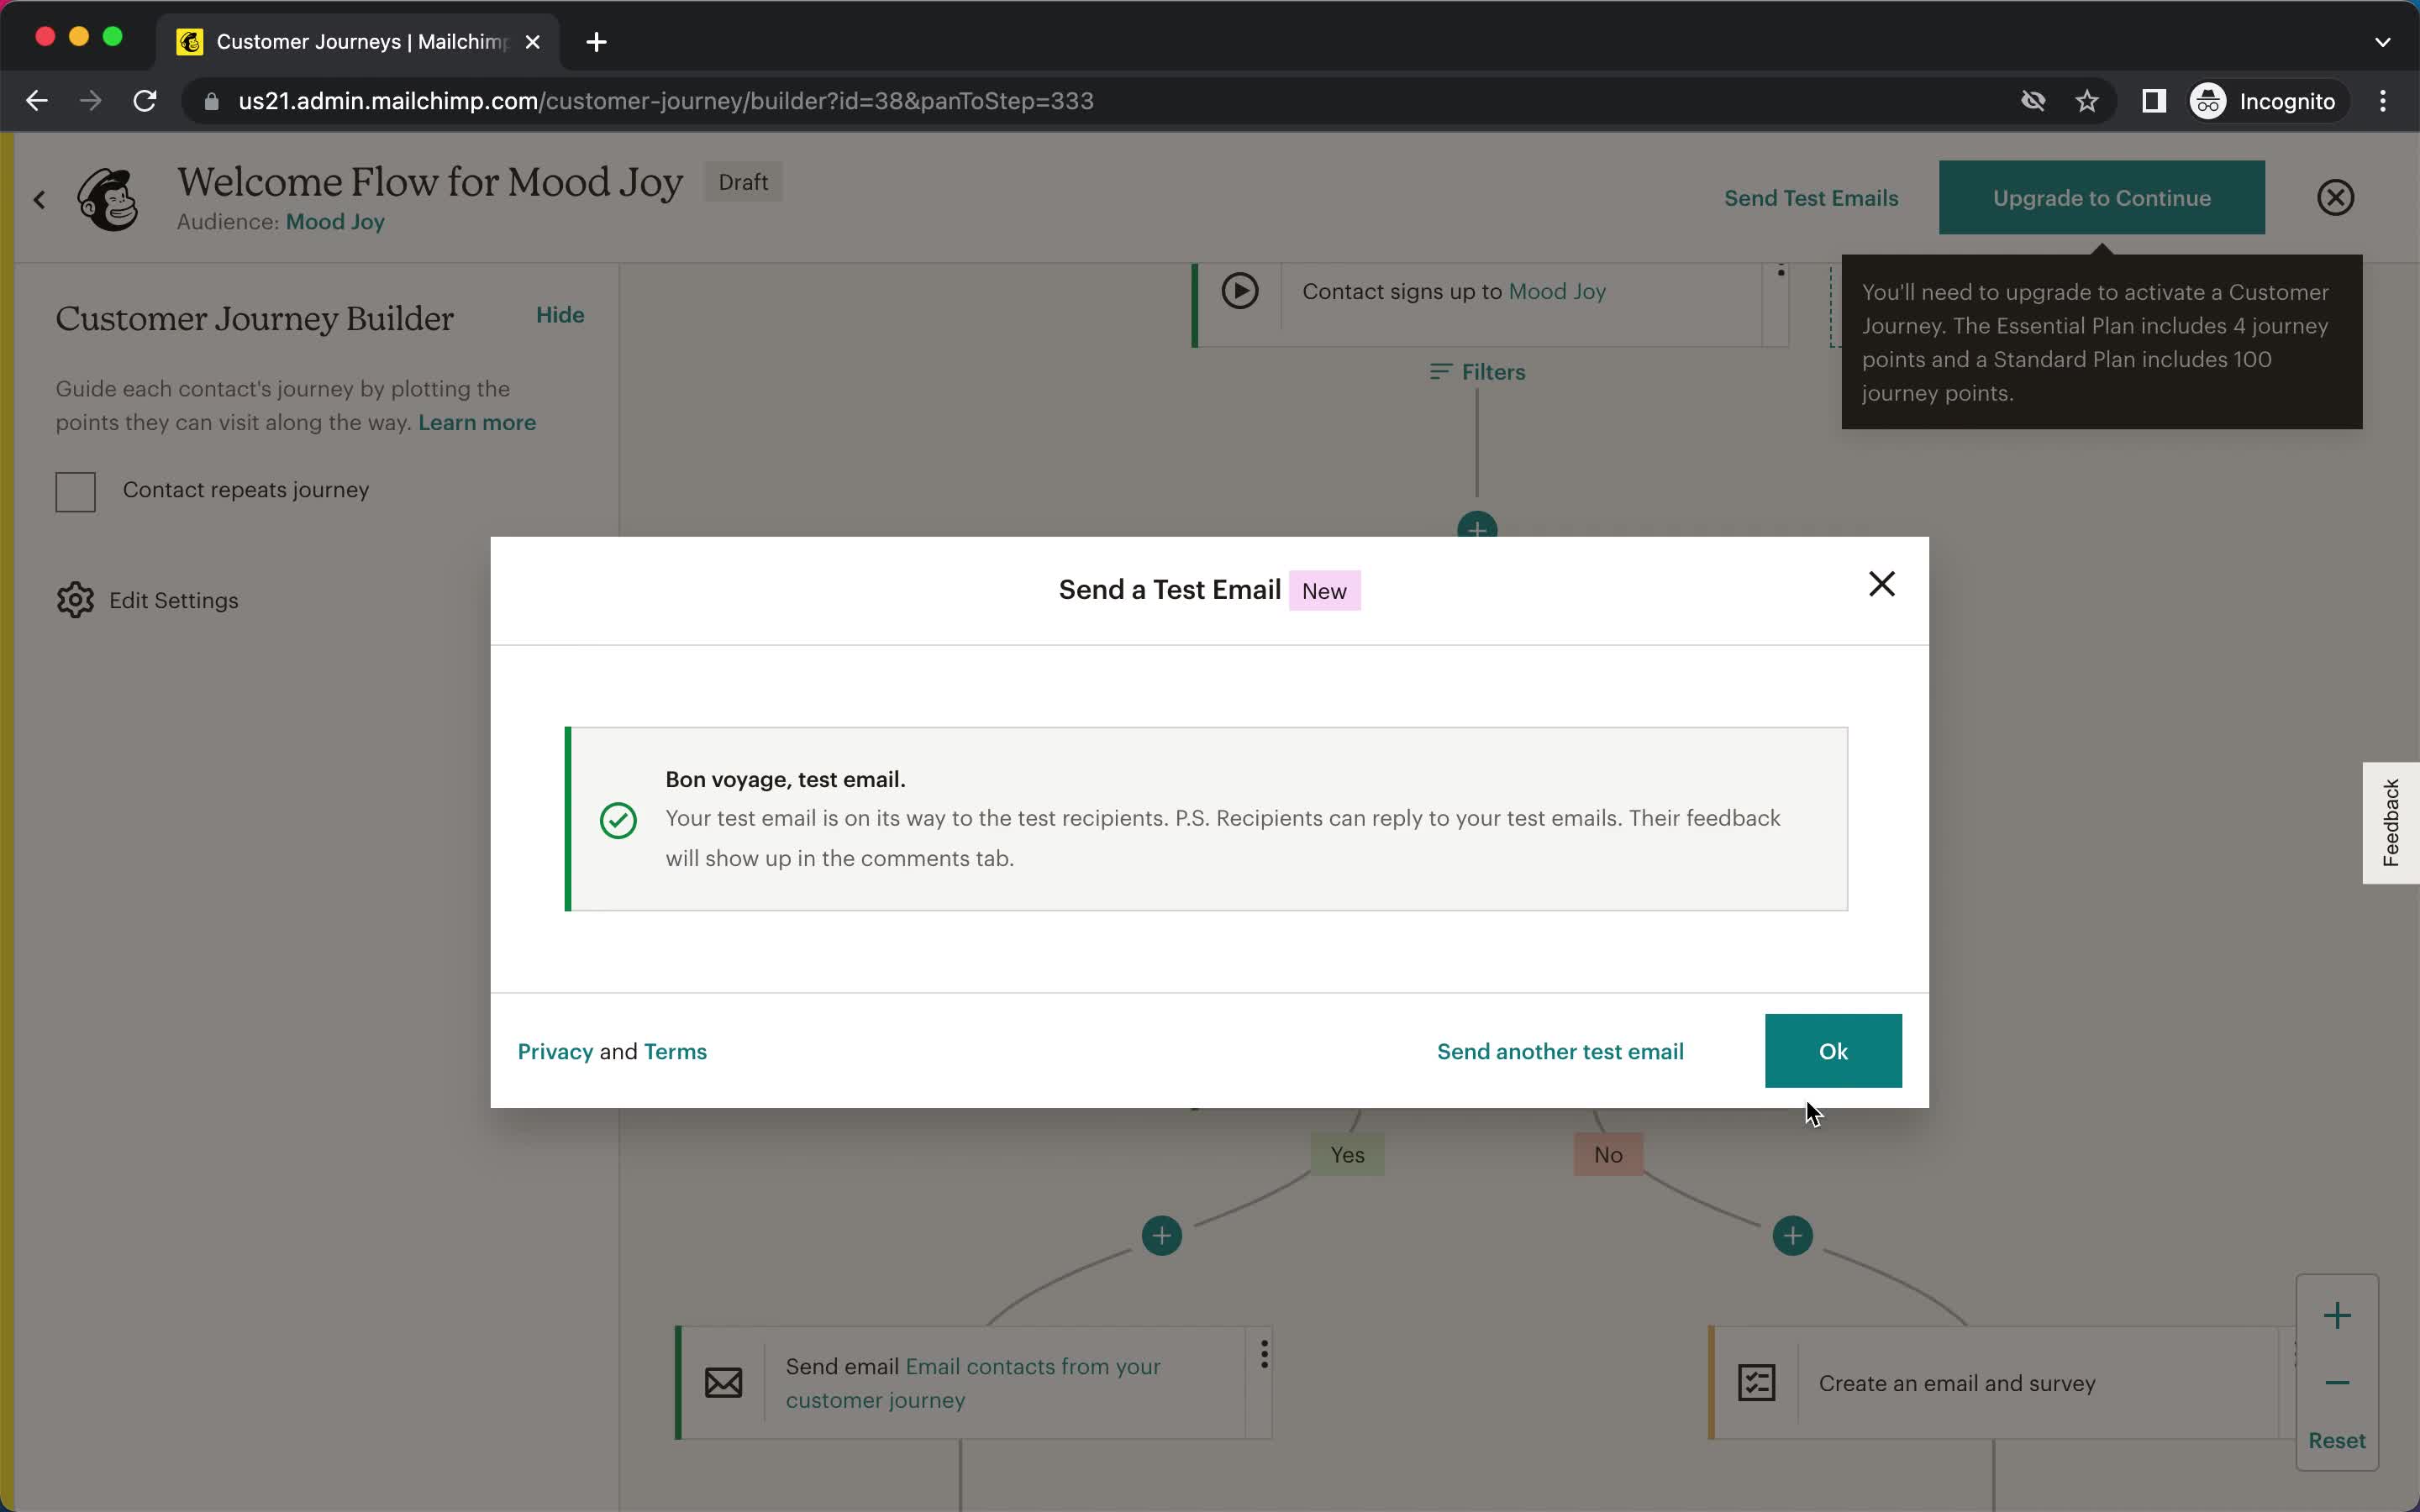The width and height of the screenshot is (2420, 1512).
Task: Click Send another test email link
Action: point(1560,1050)
